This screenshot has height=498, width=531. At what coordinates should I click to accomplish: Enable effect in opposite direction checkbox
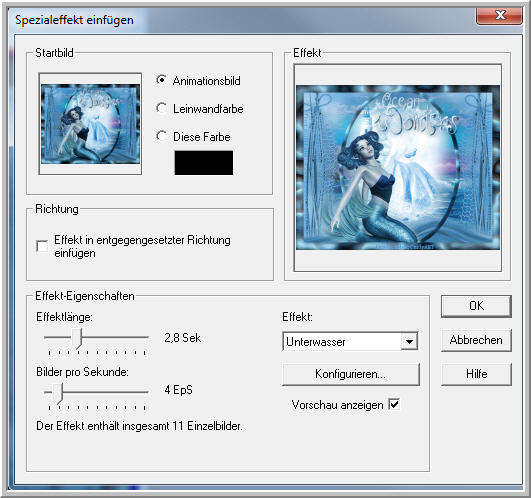click(42, 246)
